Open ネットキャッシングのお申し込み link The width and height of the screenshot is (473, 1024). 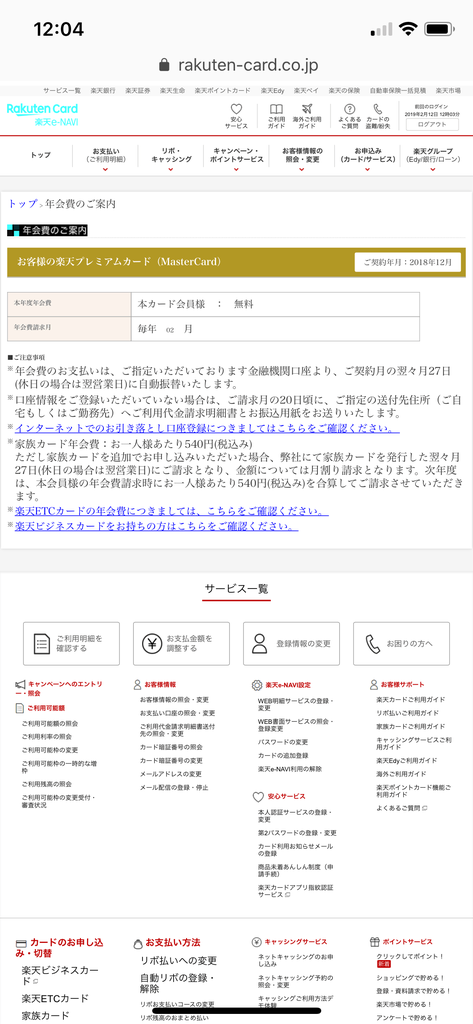tap(295, 961)
